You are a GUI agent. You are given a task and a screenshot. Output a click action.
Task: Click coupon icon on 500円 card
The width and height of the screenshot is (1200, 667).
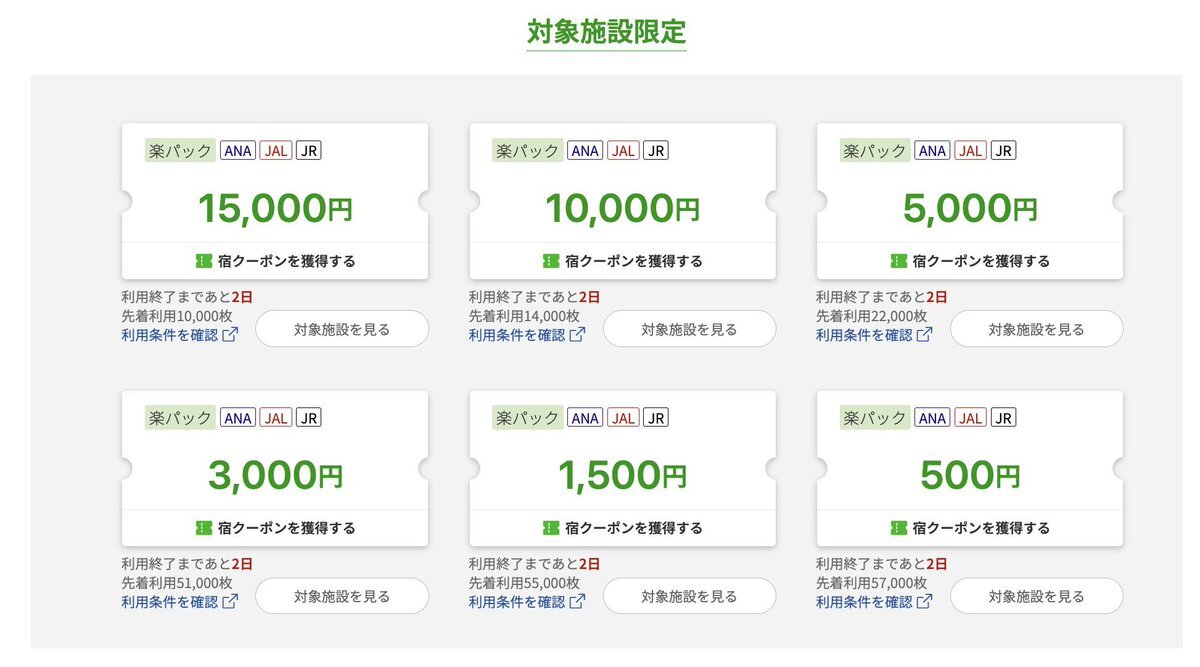pyautogui.click(x=899, y=528)
